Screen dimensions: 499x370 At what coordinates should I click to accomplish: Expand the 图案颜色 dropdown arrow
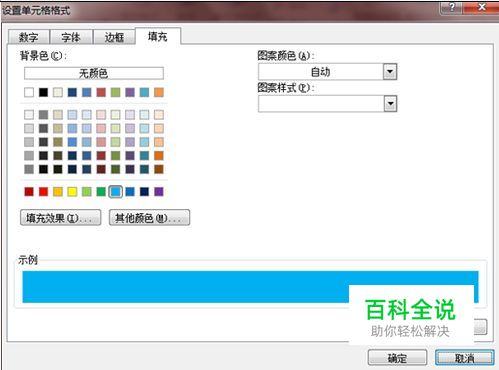pyautogui.click(x=390, y=72)
